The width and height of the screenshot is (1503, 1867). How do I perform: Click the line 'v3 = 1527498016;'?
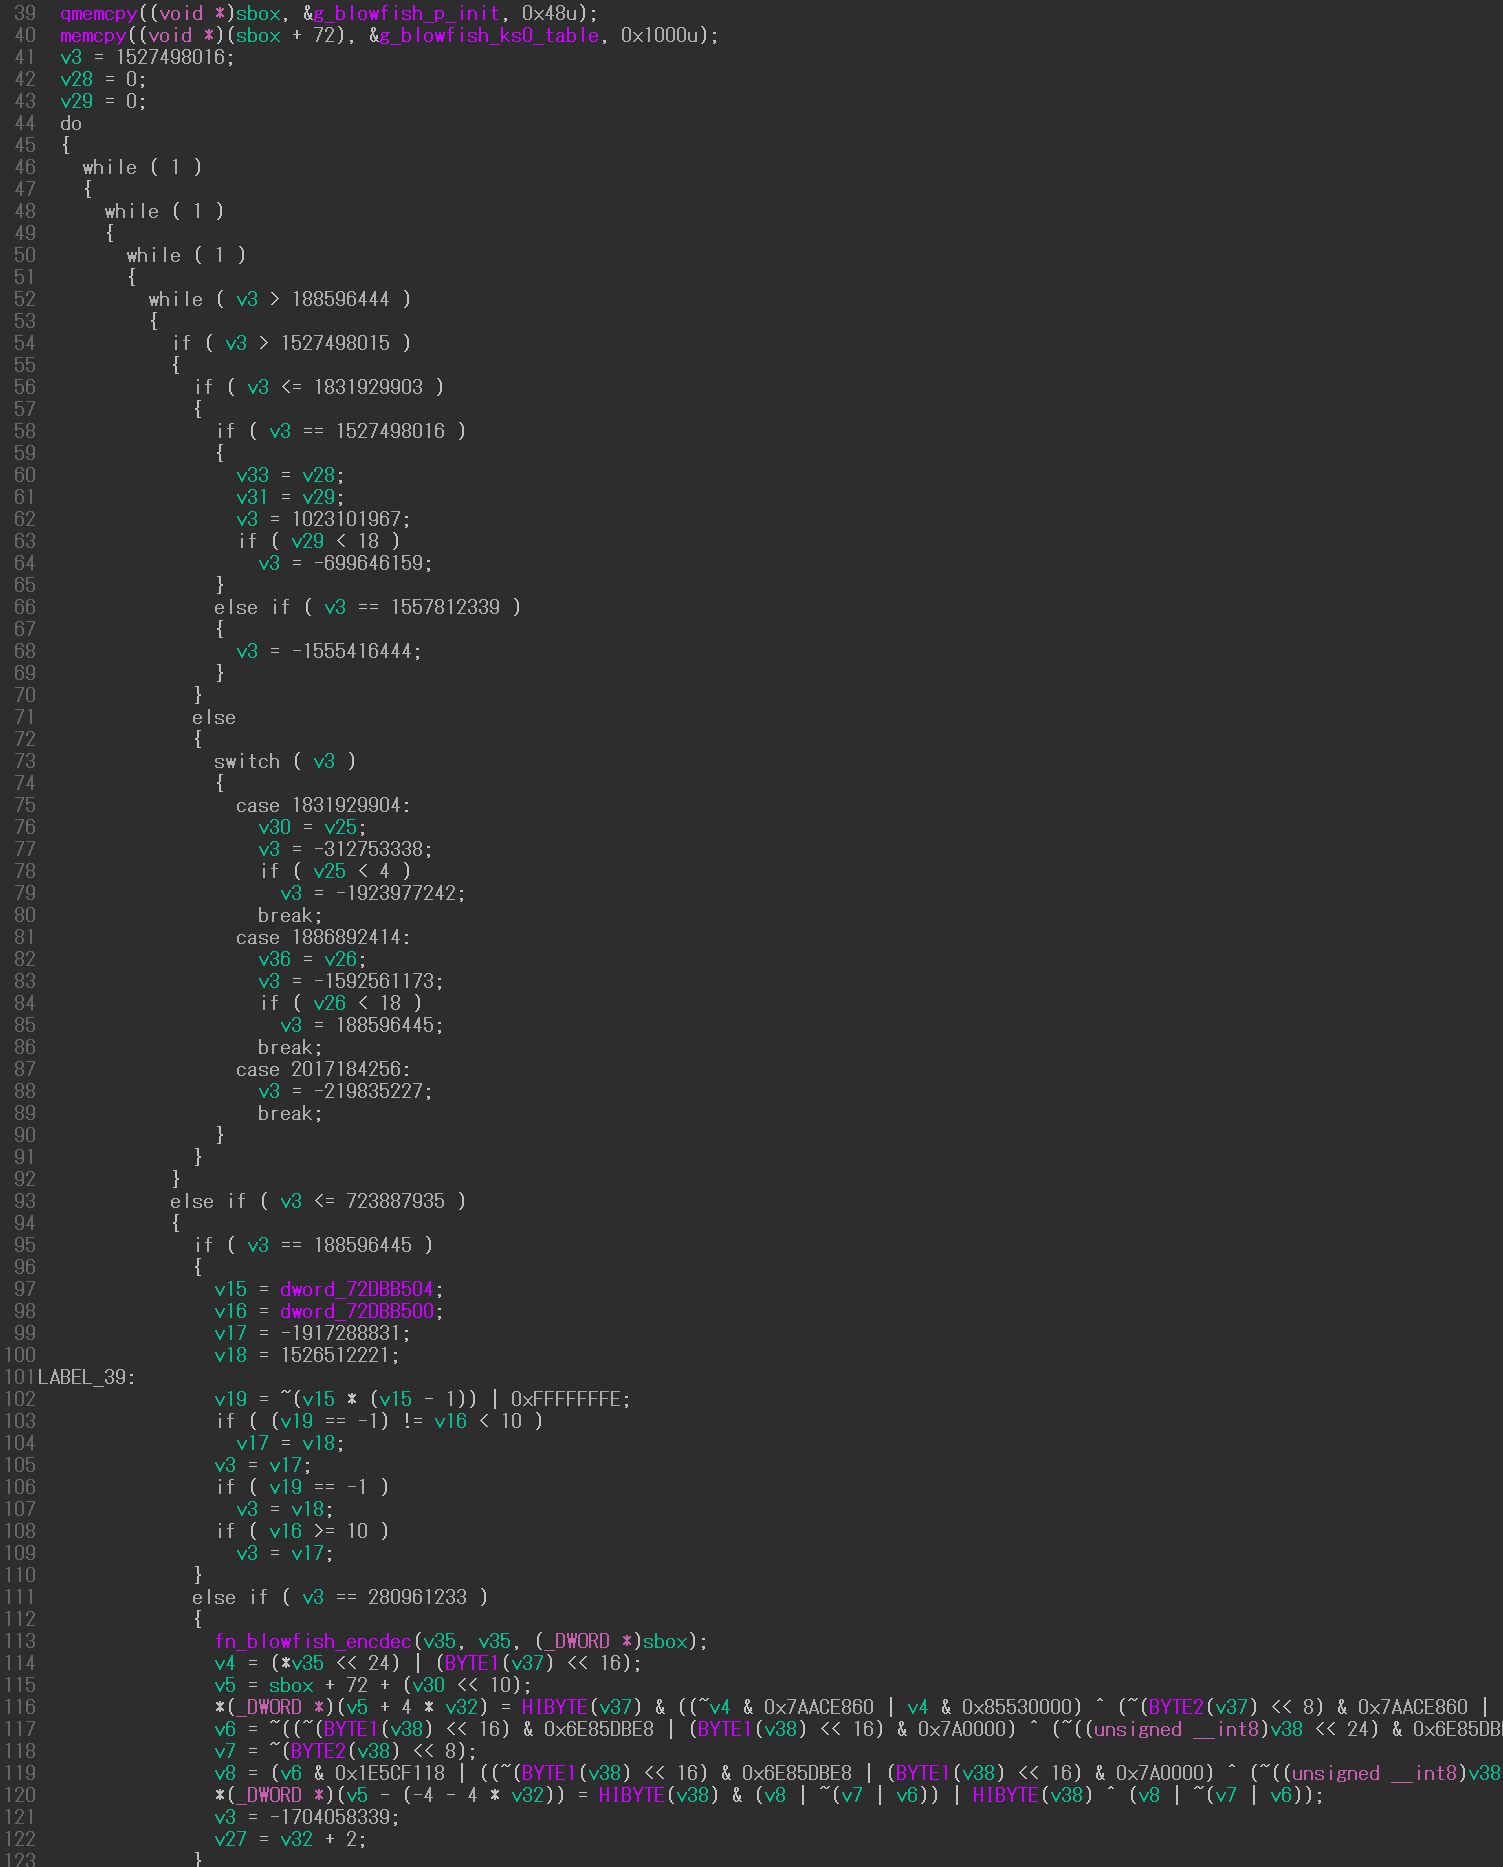tap(147, 57)
